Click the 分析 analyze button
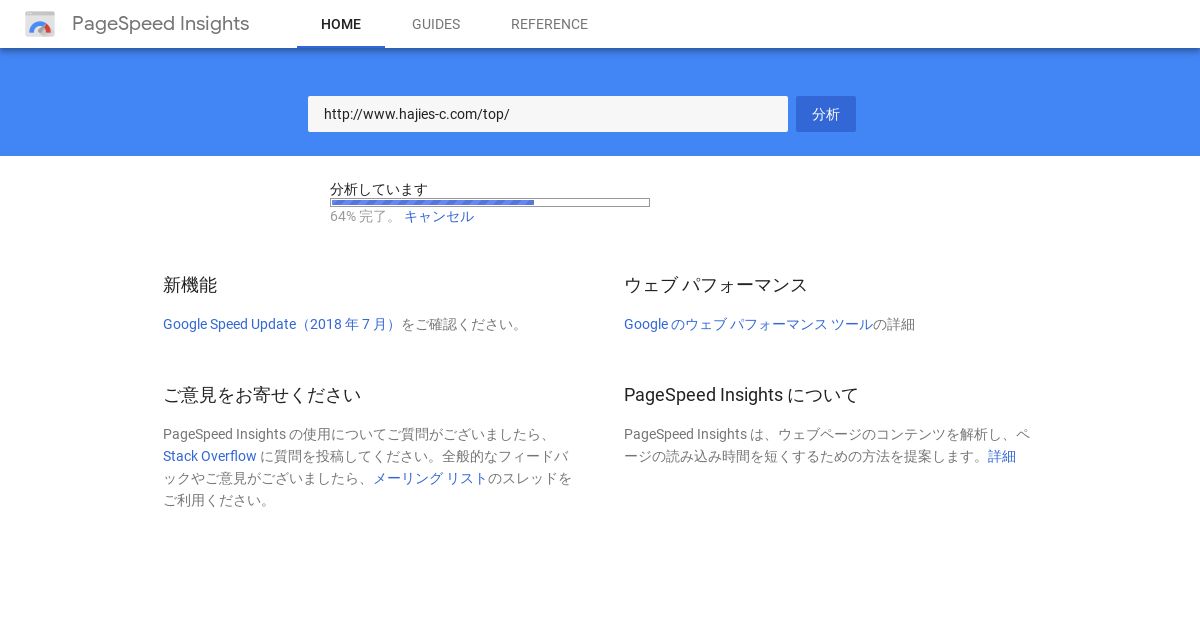This screenshot has height=630, width=1200. pyautogui.click(x=826, y=114)
